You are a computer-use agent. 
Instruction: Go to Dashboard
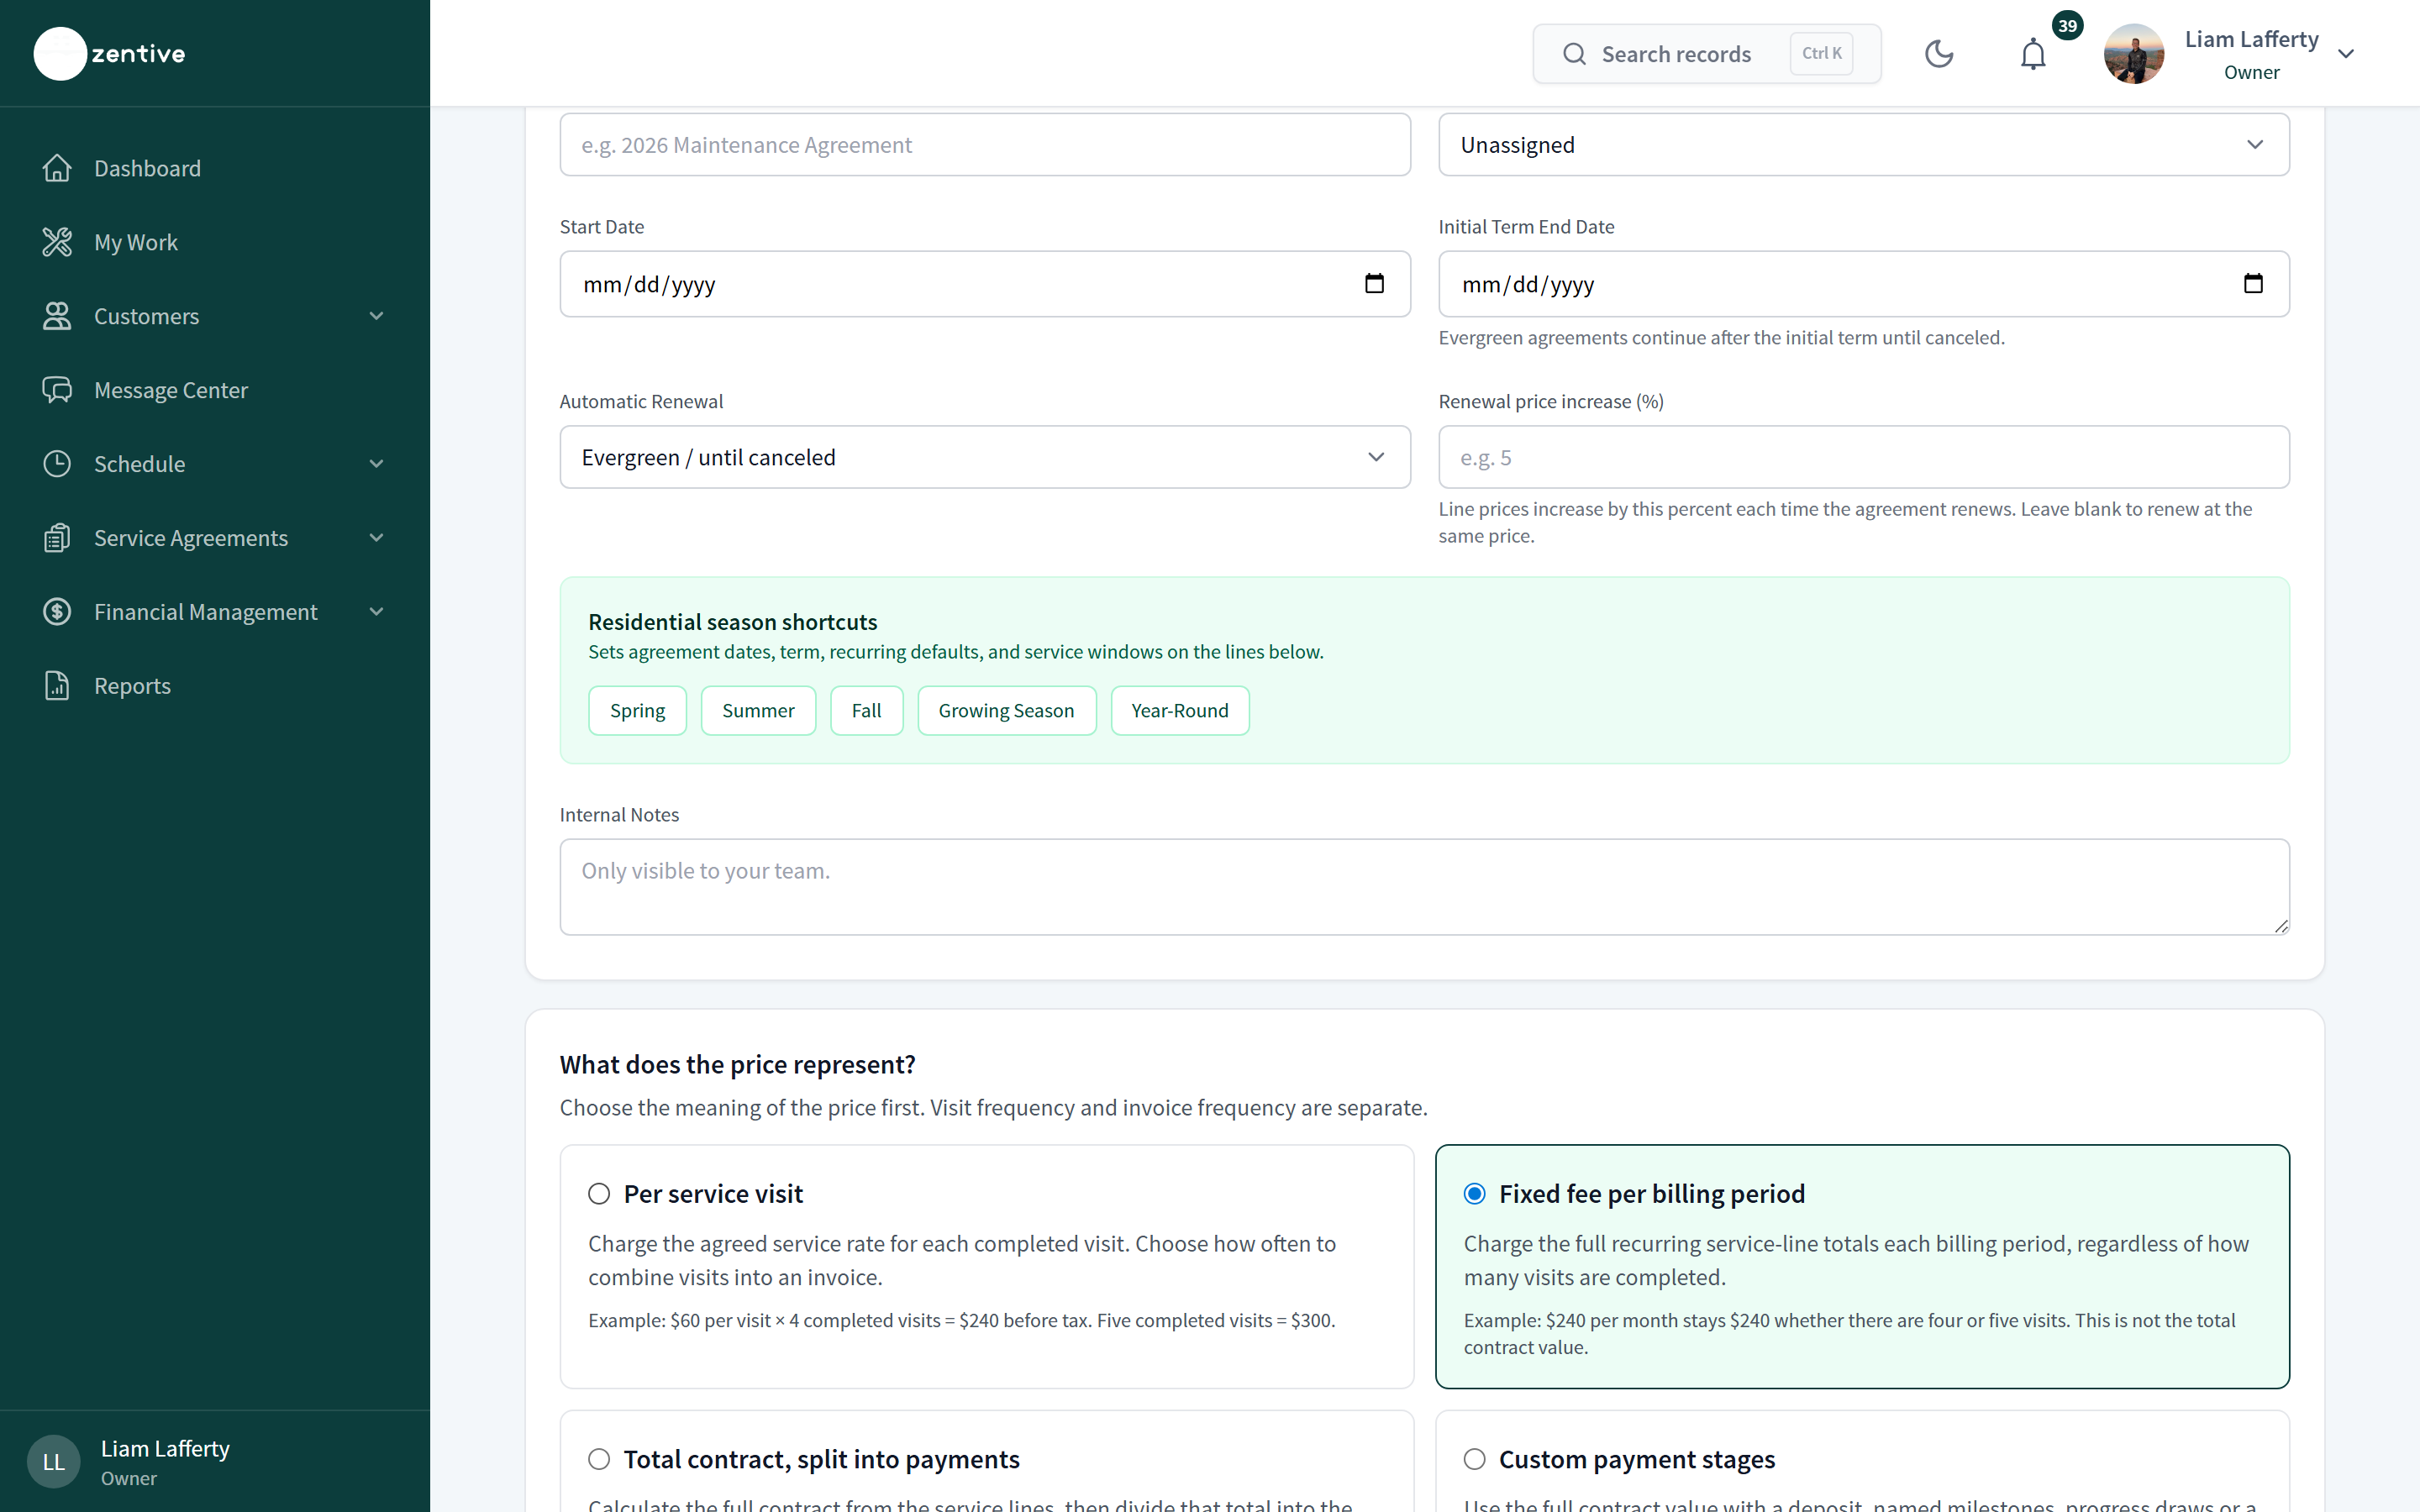pyautogui.click(x=147, y=168)
